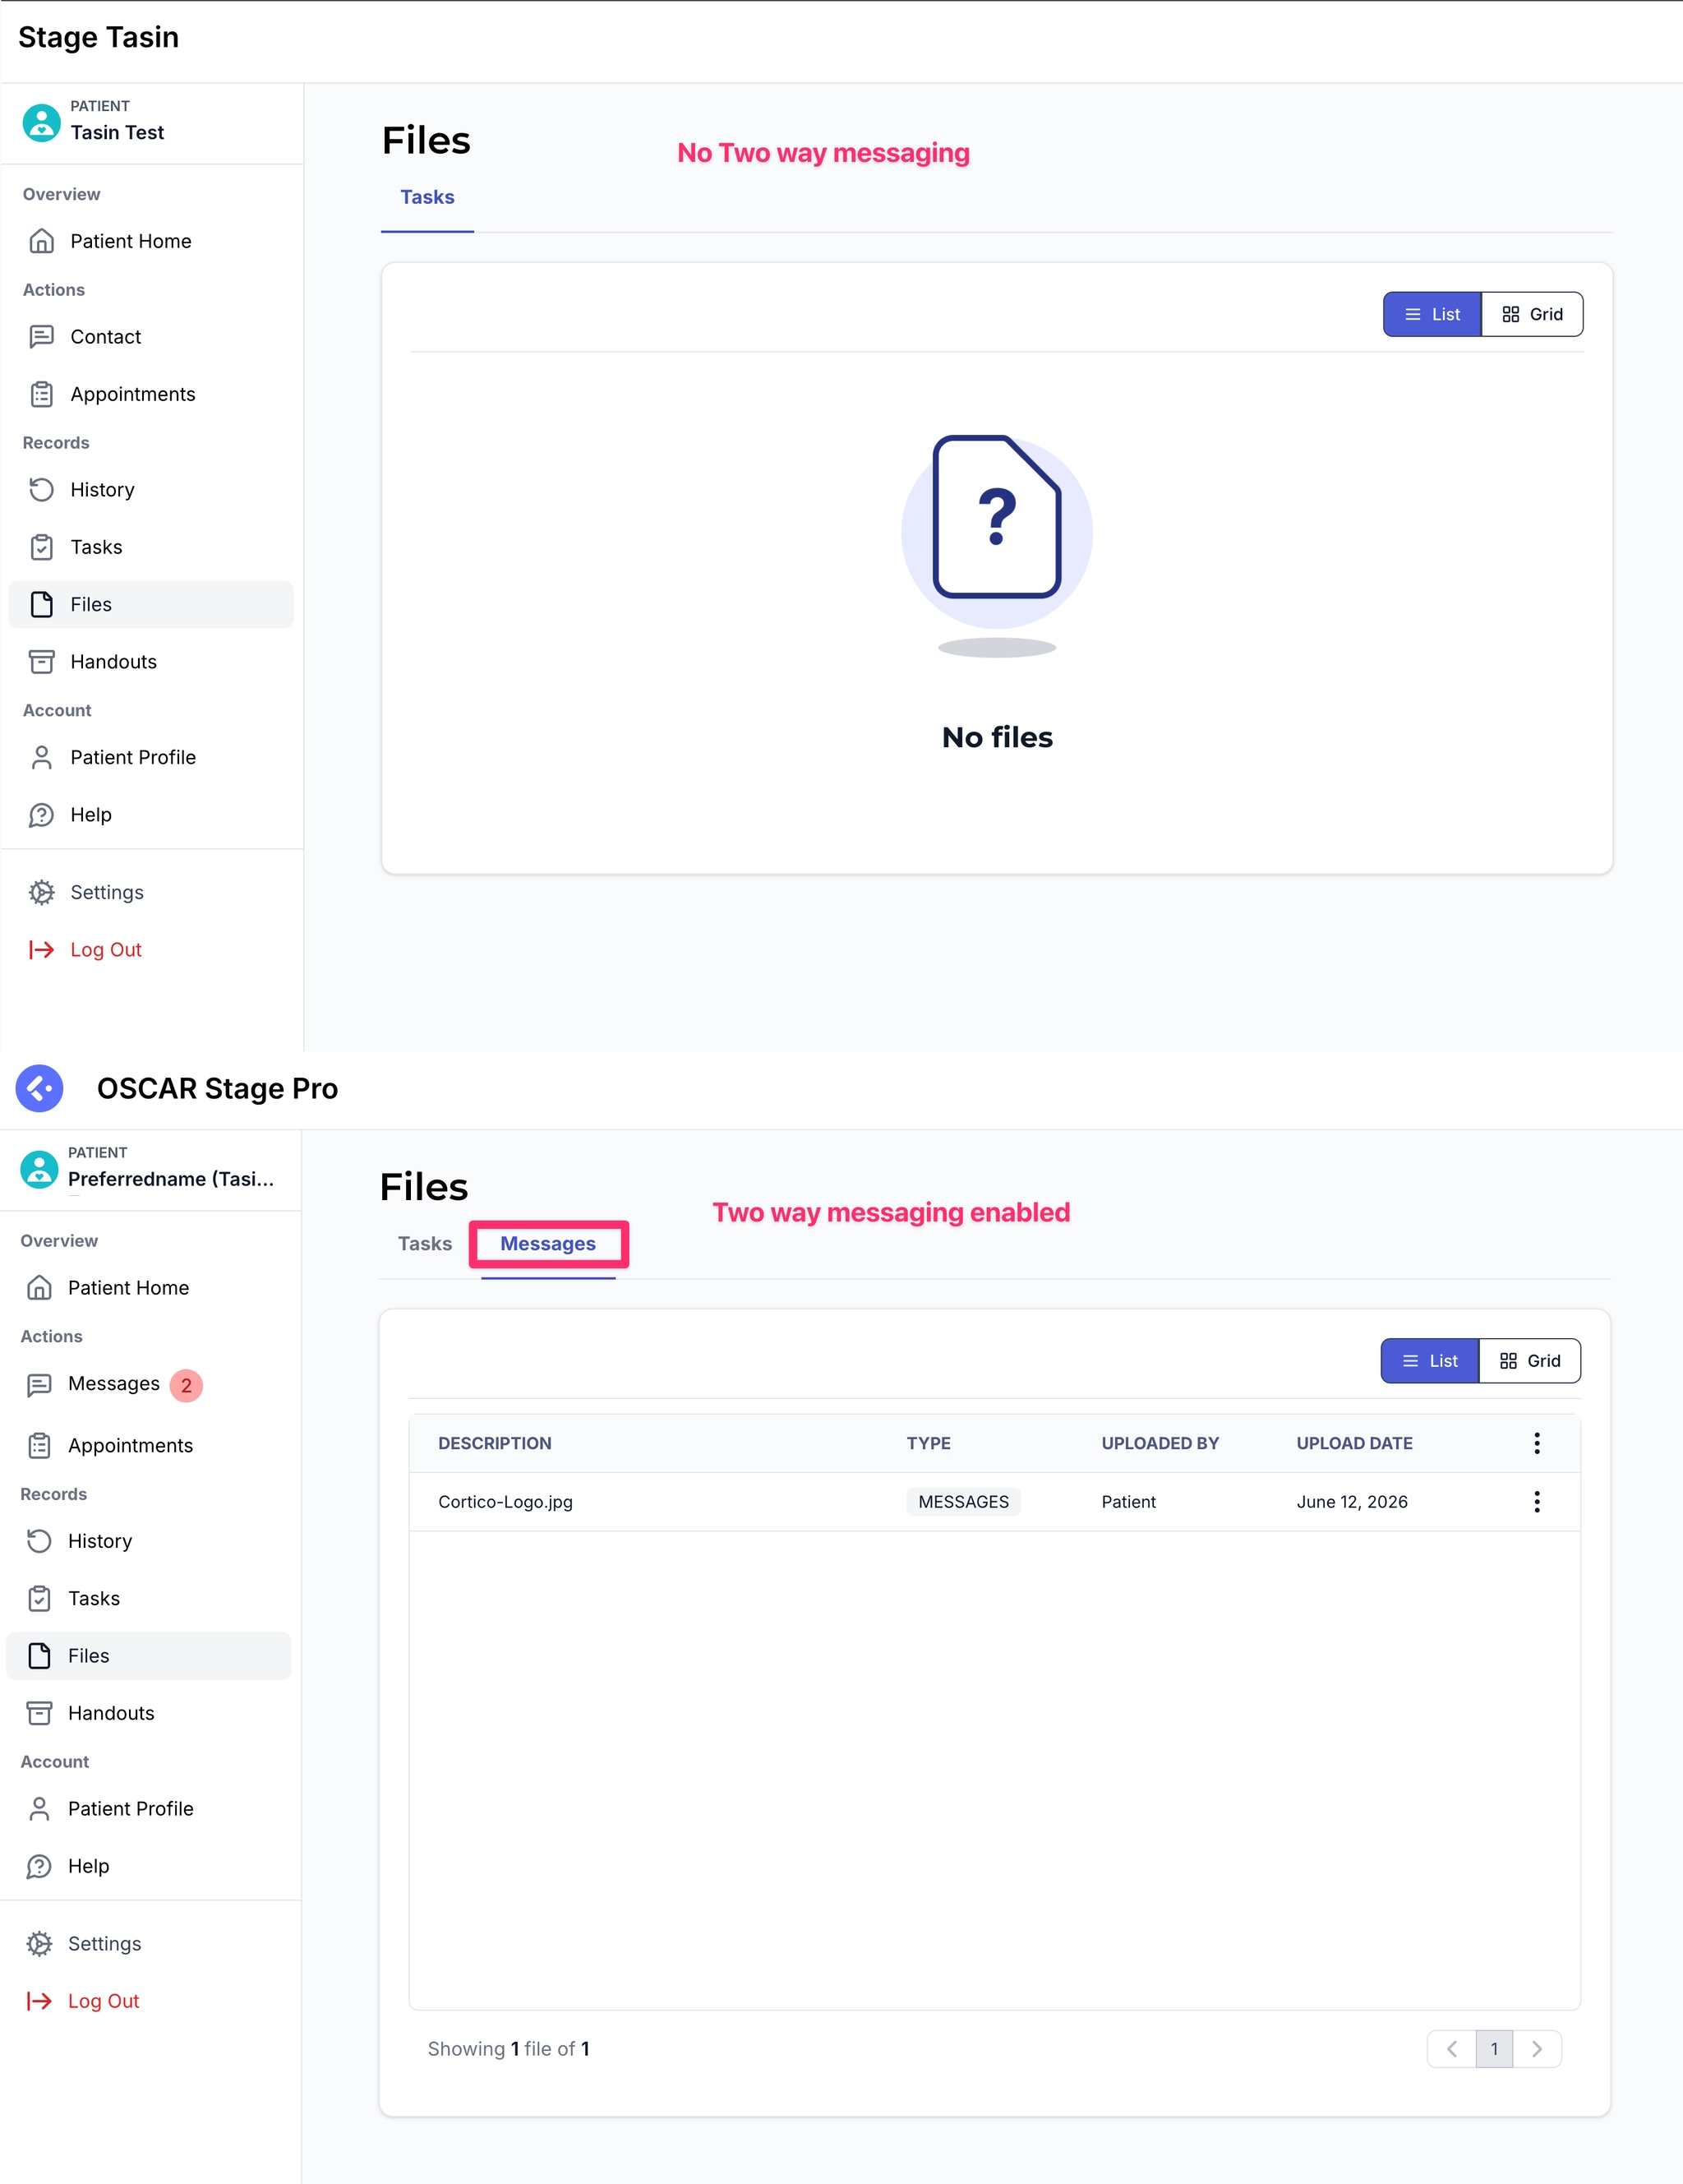This screenshot has height=2184, width=1683.
Task: Open row options for Cortico-Logo.jpg
Action: [1537, 1502]
